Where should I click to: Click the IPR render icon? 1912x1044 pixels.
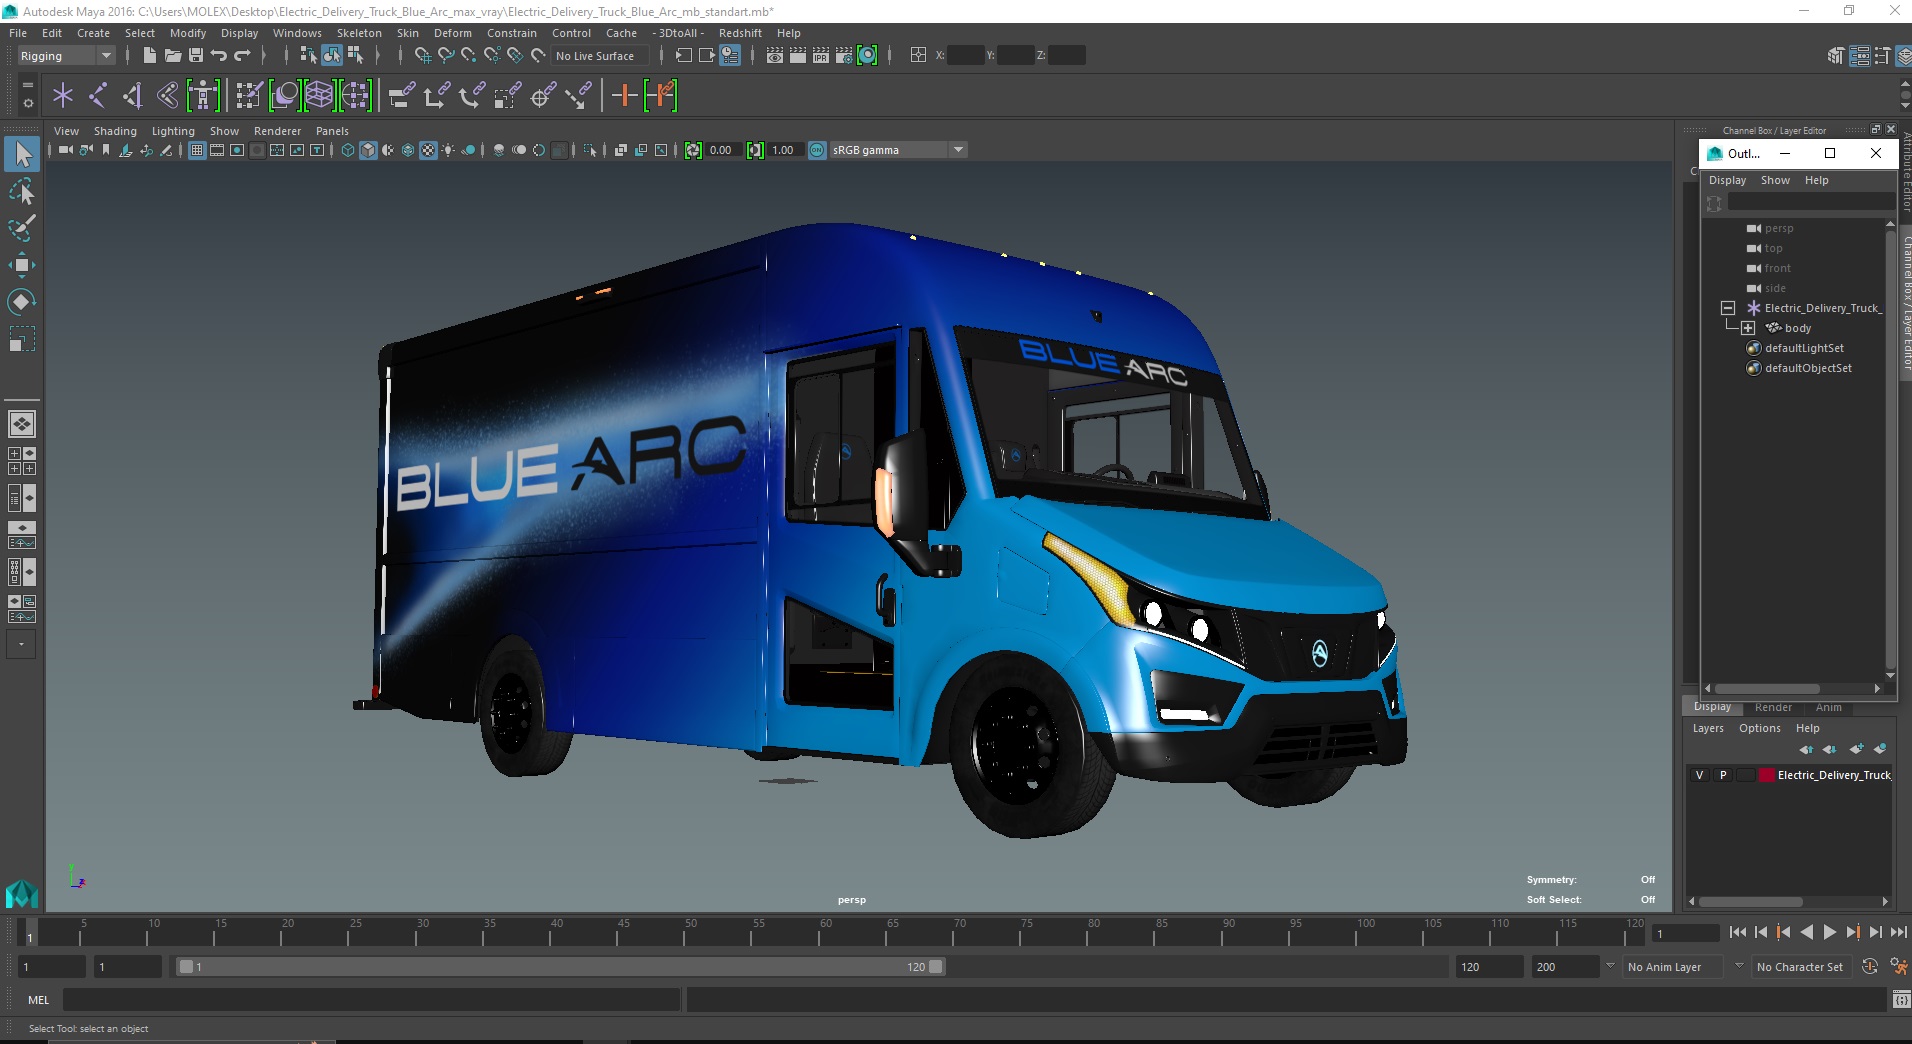pos(821,55)
